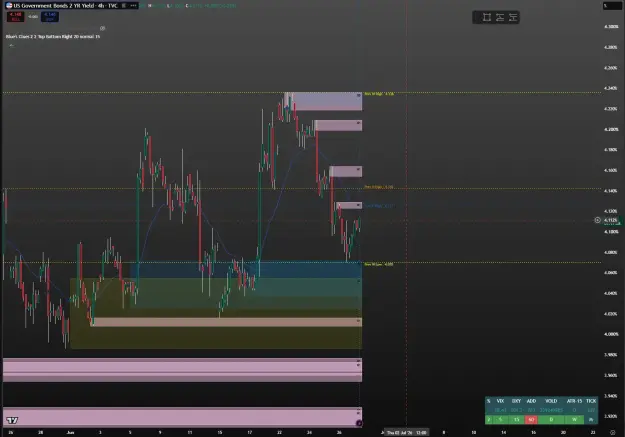Click the rightmost icon in the floating toolbar
Image resolution: width=625 pixels, height=437 pixels.
tap(513, 17)
